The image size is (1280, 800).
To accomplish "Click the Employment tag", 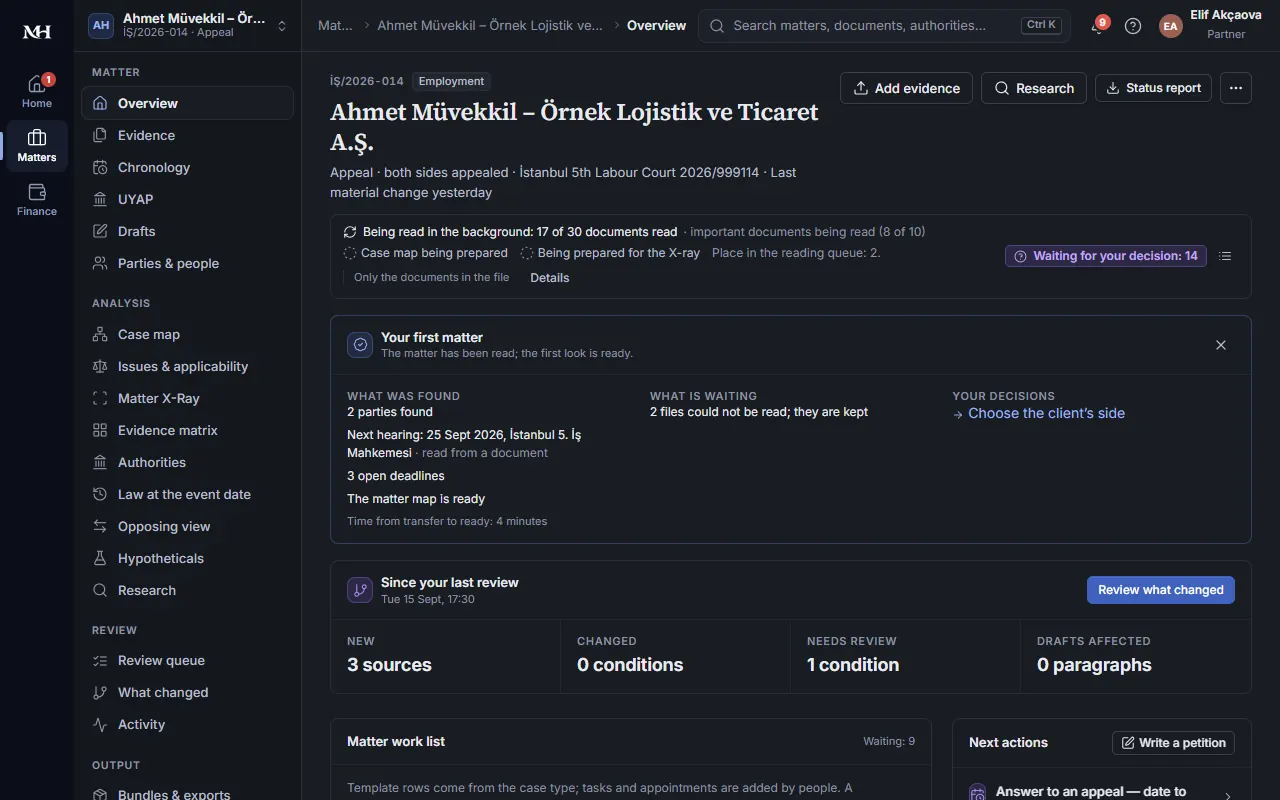I will pos(451,82).
